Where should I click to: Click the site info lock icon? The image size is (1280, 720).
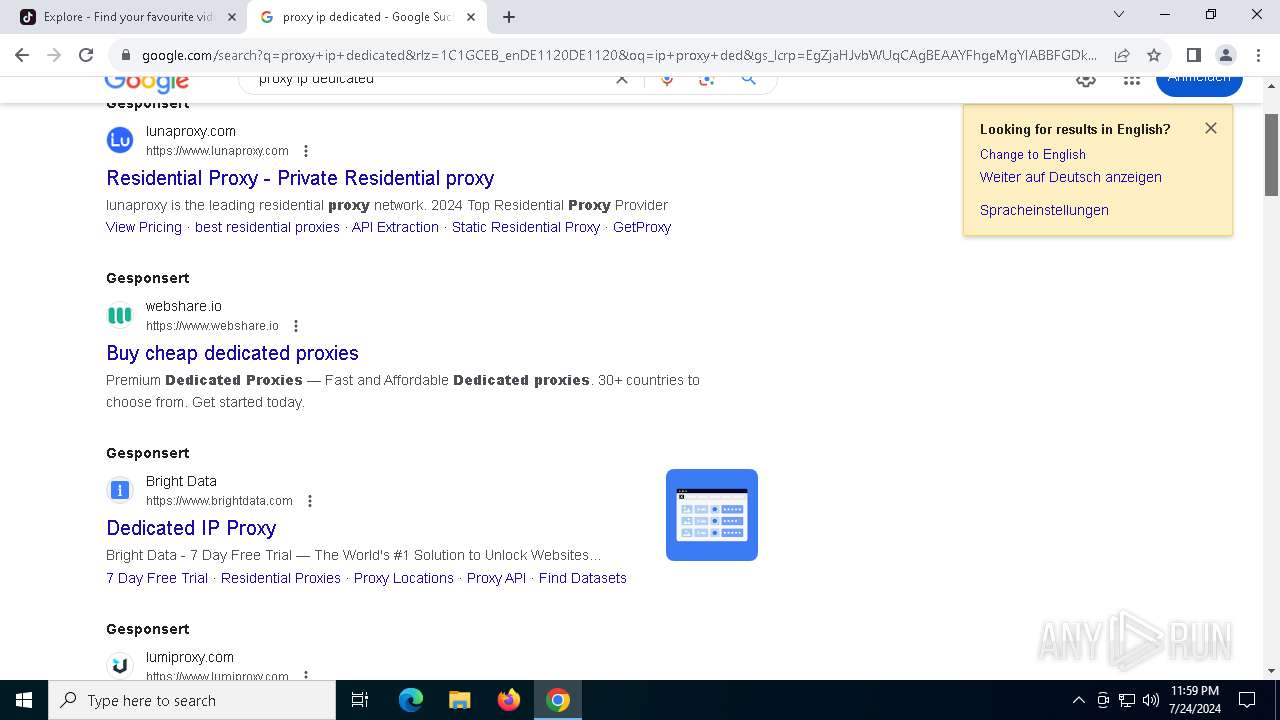[x=124, y=55]
